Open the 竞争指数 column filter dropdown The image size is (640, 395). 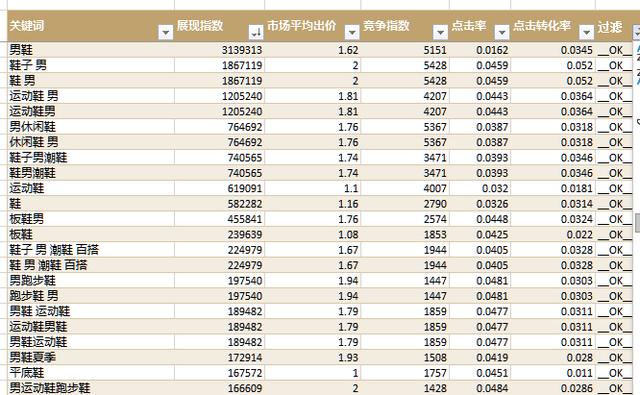click(x=440, y=32)
